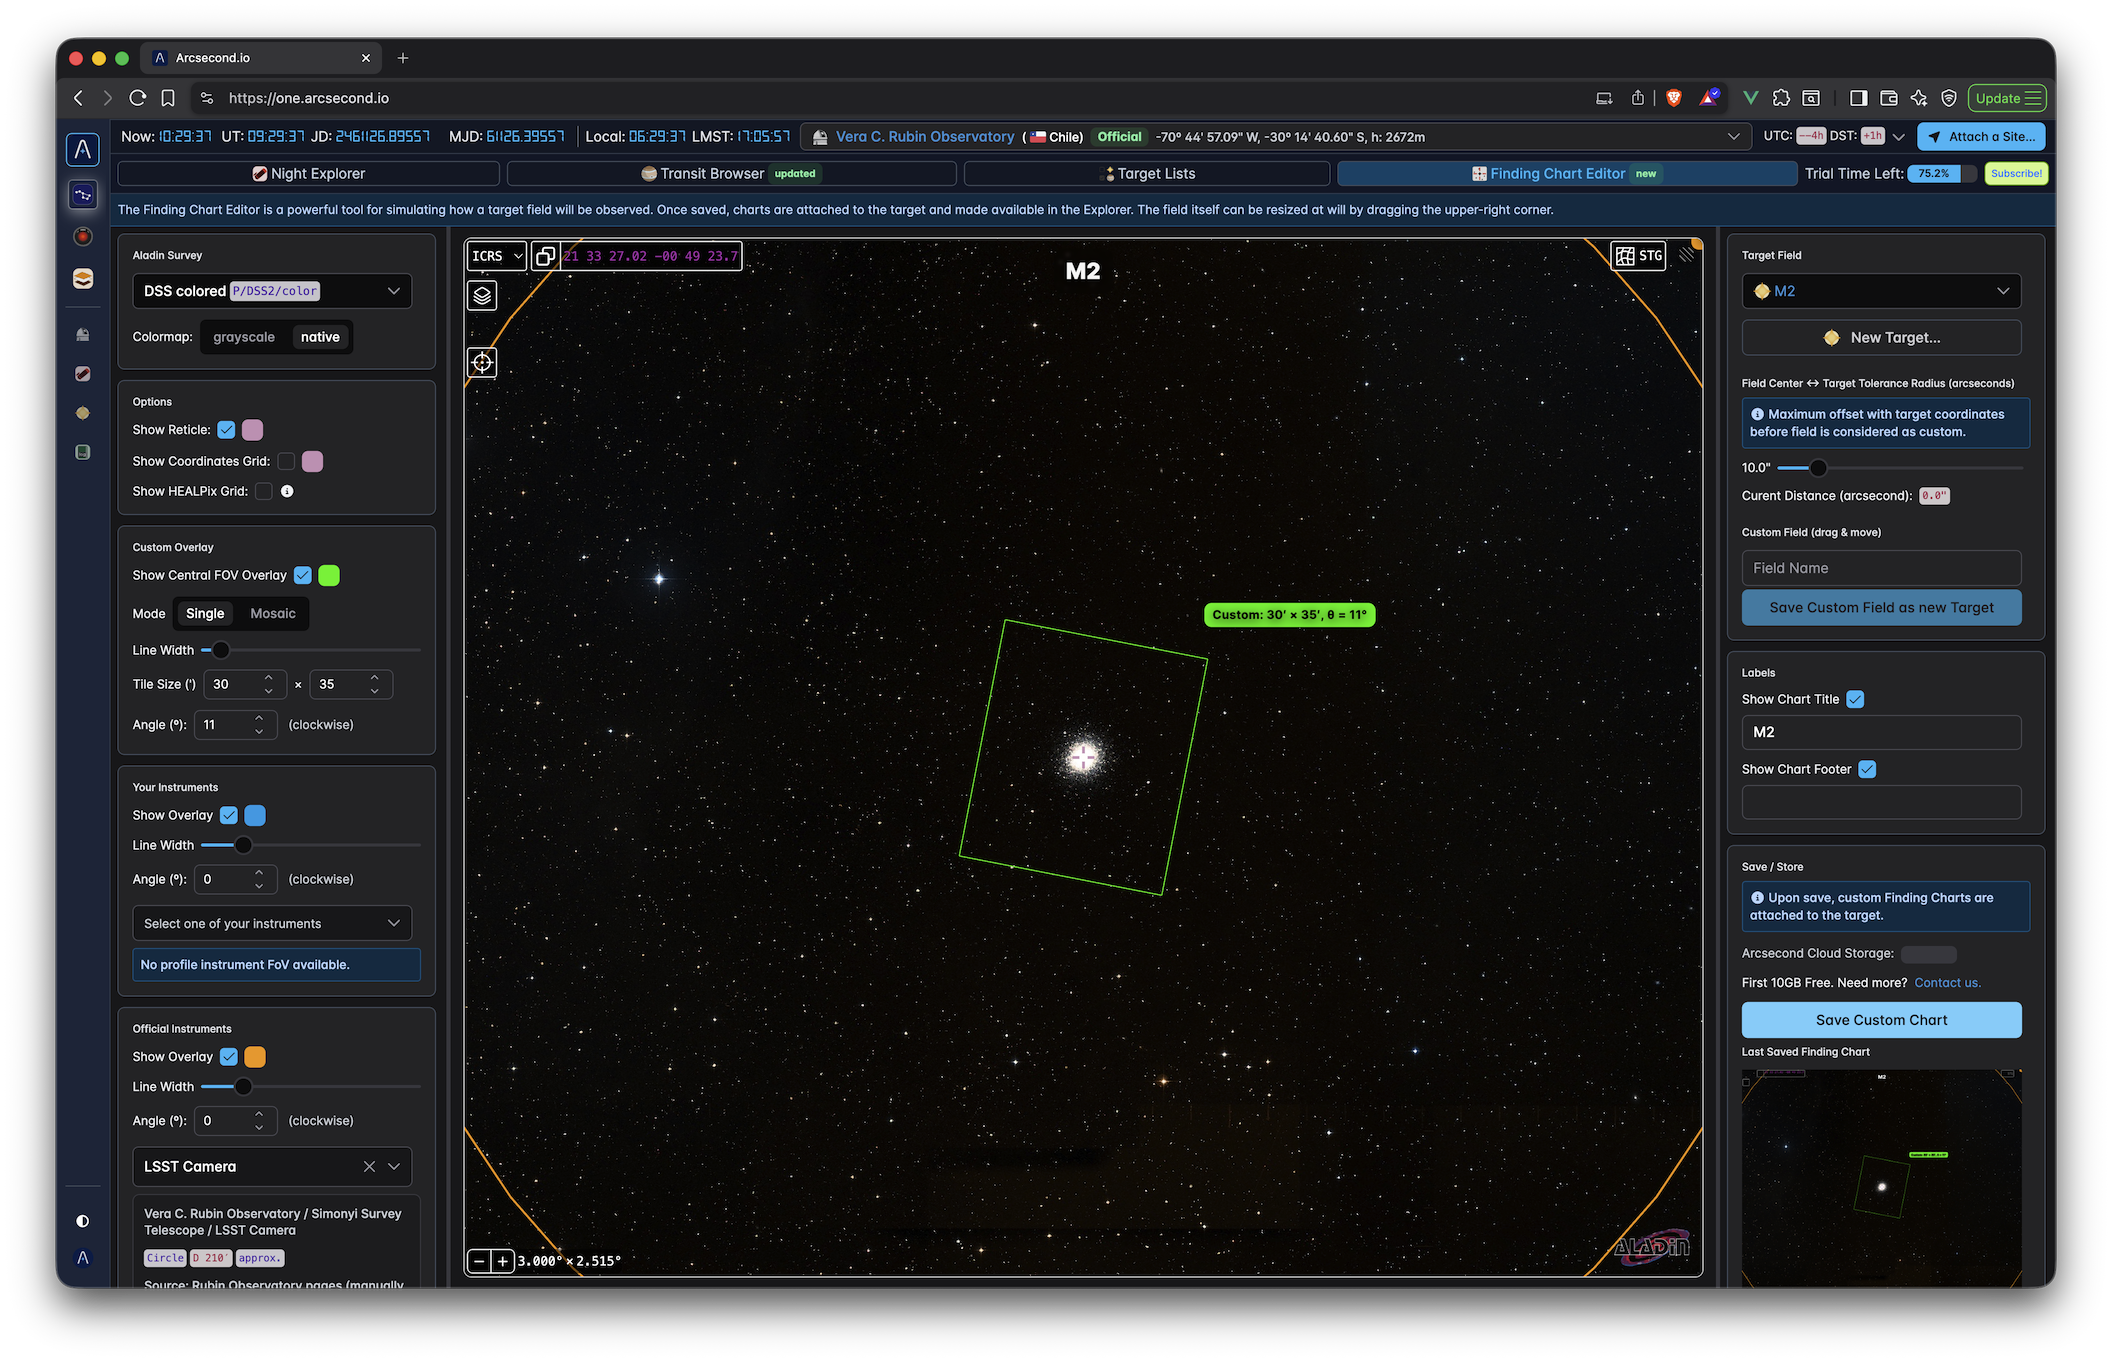Click the Save Custom Chart button
Image resolution: width=2112 pixels, height=1362 pixels.
click(1881, 1020)
